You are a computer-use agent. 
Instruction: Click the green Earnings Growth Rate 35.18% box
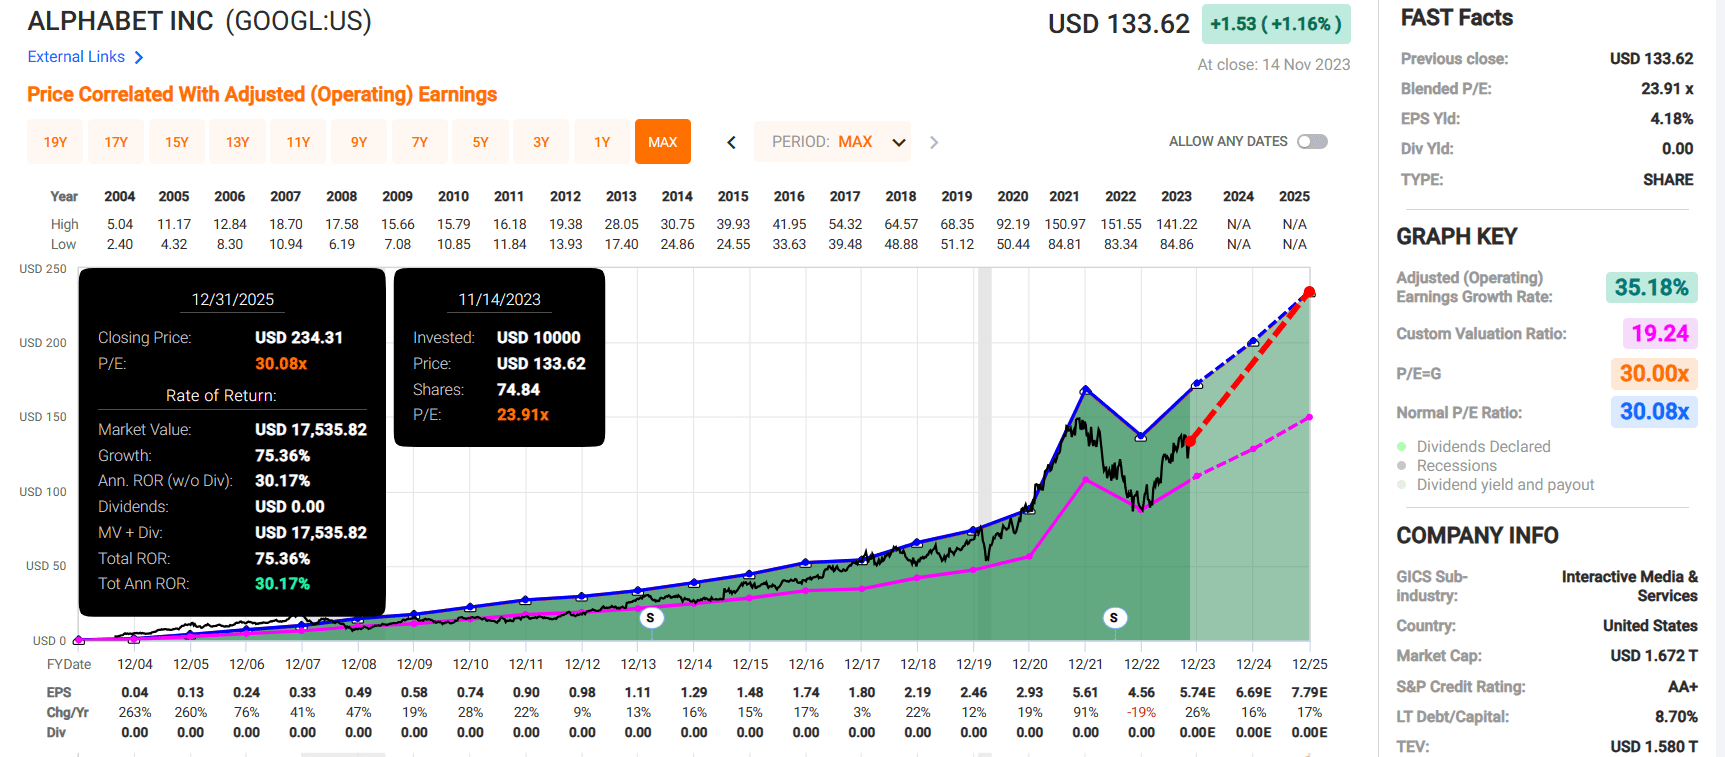(x=1650, y=288)
